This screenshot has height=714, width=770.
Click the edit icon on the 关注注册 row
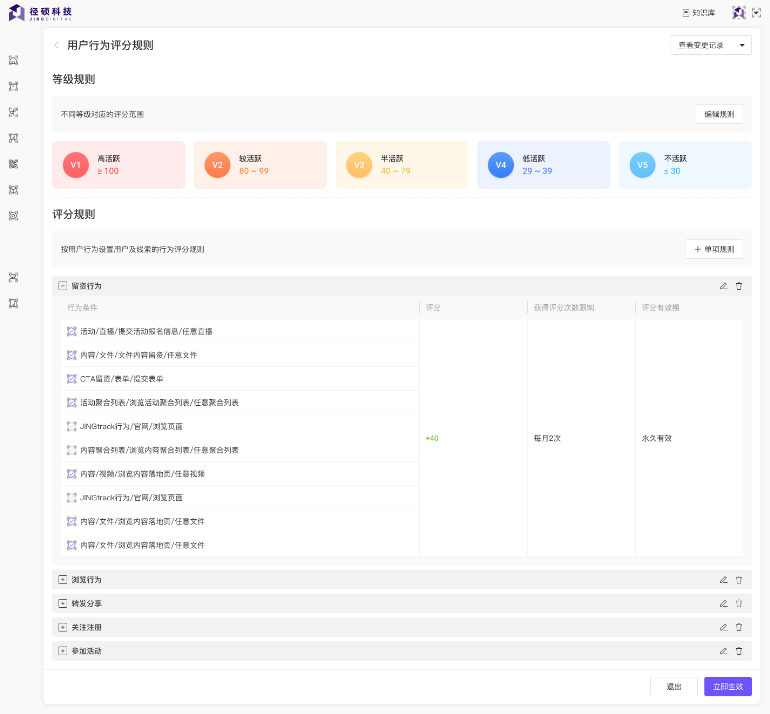pyautogui.click(x=723, y=627)
